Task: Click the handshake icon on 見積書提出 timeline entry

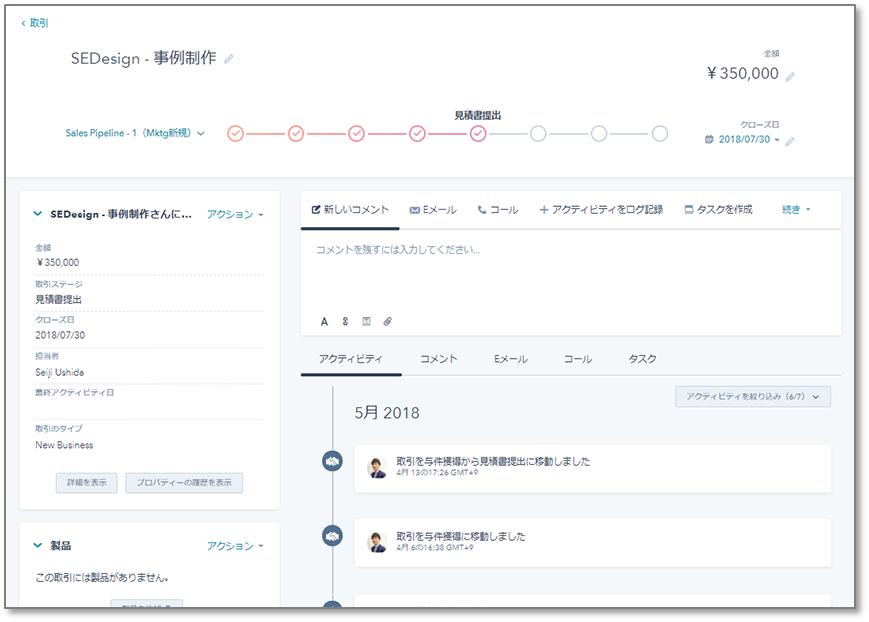Action: coord(332,461)
